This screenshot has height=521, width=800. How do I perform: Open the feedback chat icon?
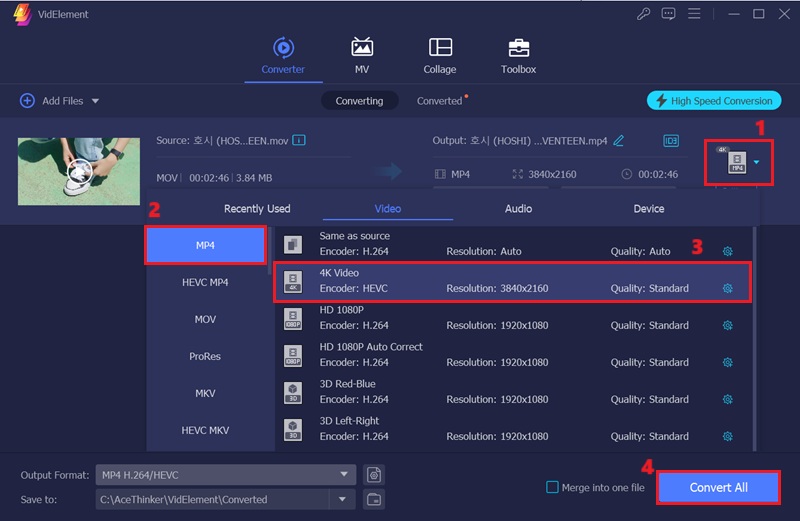click(x=668, y=14)
